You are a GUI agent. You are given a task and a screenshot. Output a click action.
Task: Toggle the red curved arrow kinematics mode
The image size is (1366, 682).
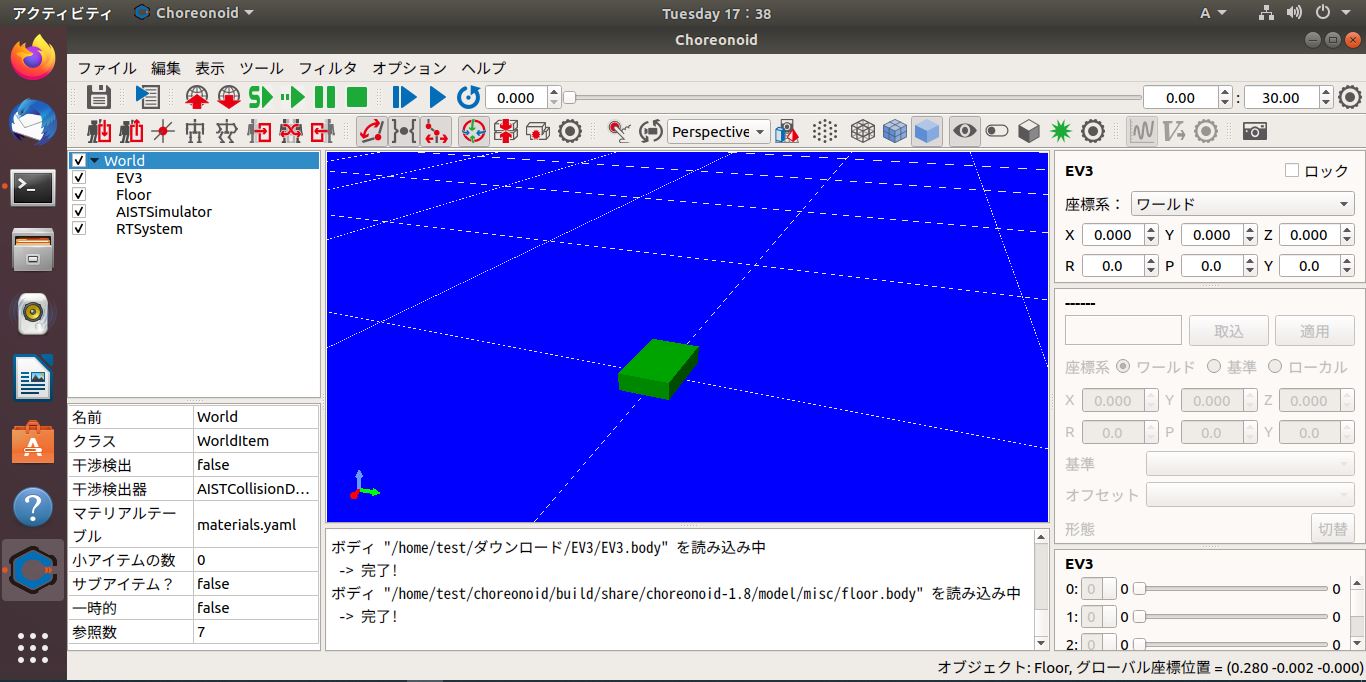372,131
